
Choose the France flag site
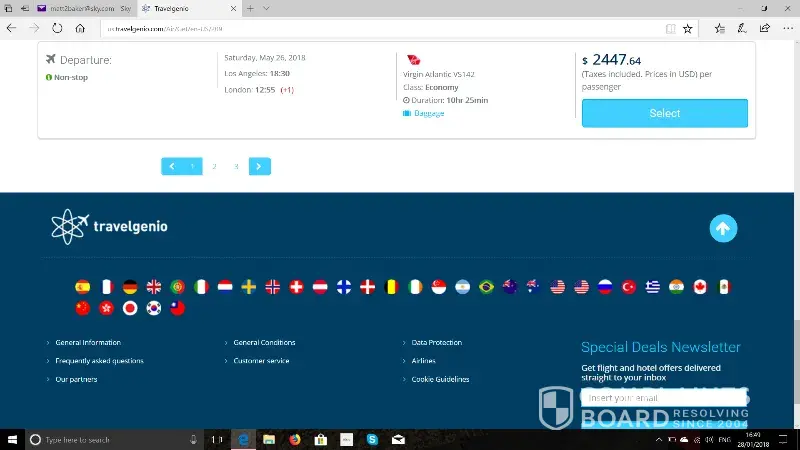107,287
